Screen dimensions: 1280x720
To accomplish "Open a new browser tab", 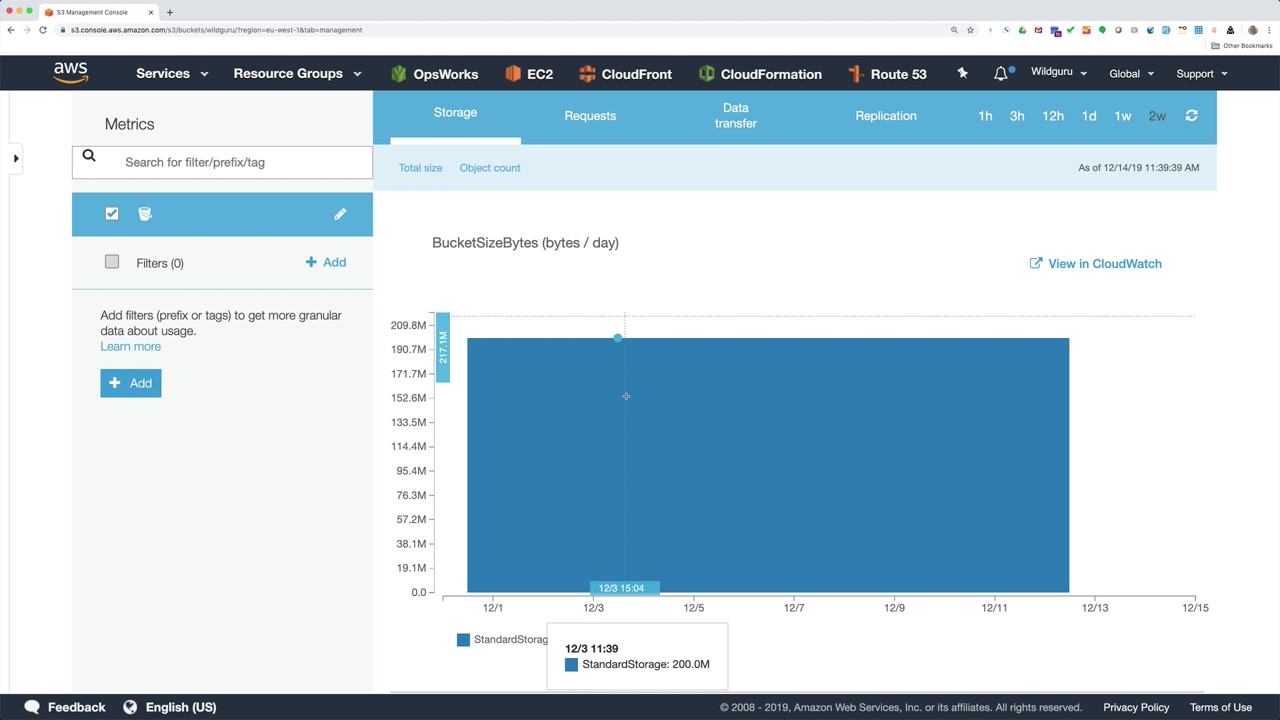I will click(170, 12).
